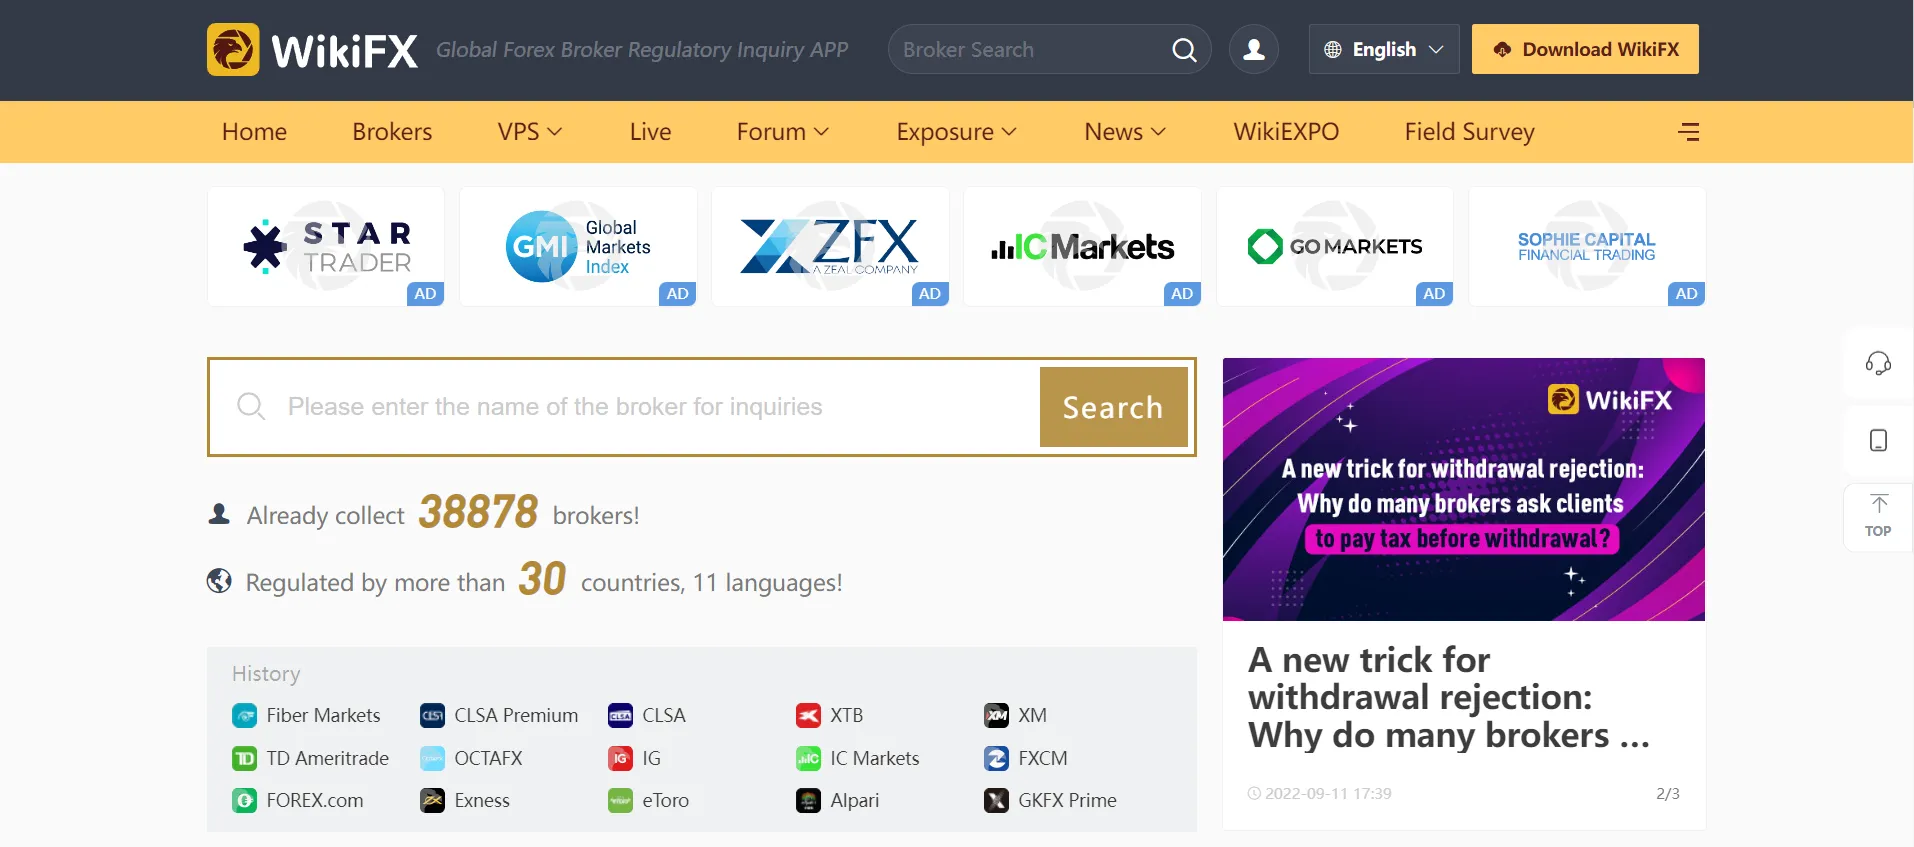The height and width of the screenshot is (847, 1914).
Task: Click the mobile app phone icon
Action: [x=1878, y=440]
